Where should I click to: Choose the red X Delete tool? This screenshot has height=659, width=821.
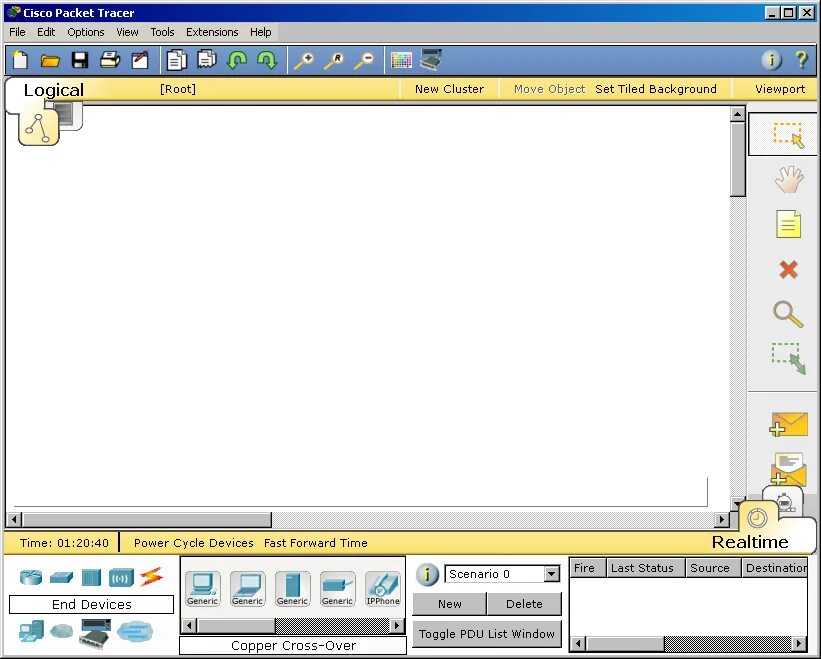[x=789, y=270]
